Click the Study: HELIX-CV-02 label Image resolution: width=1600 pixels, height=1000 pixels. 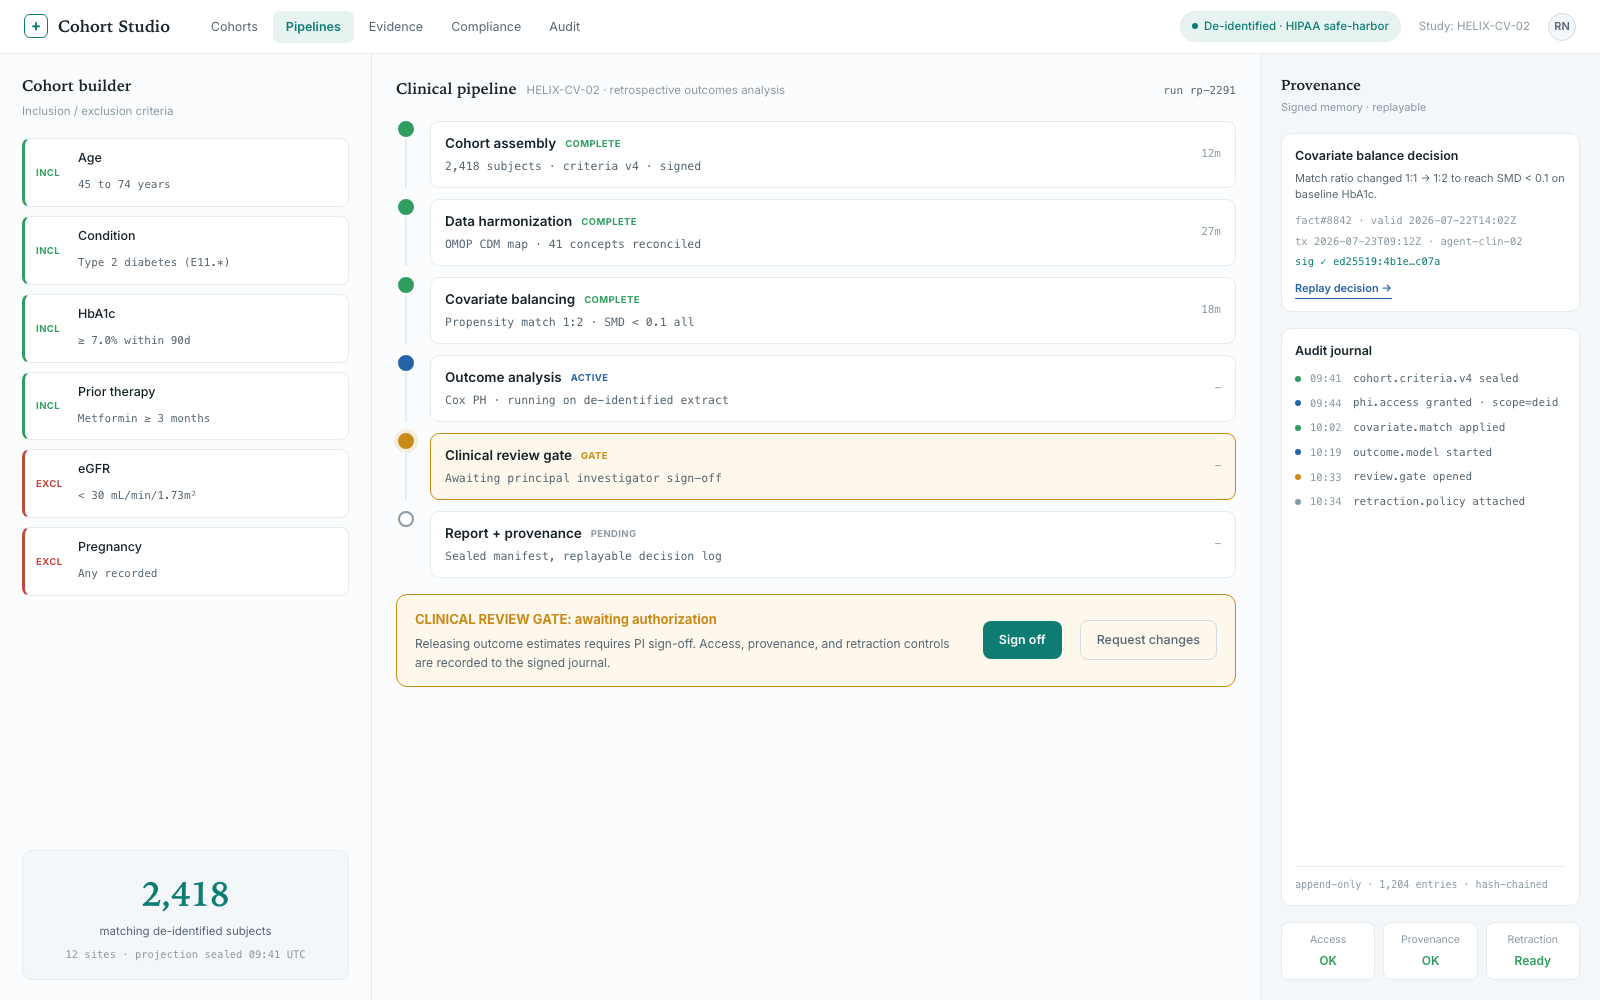(1474, 26)
